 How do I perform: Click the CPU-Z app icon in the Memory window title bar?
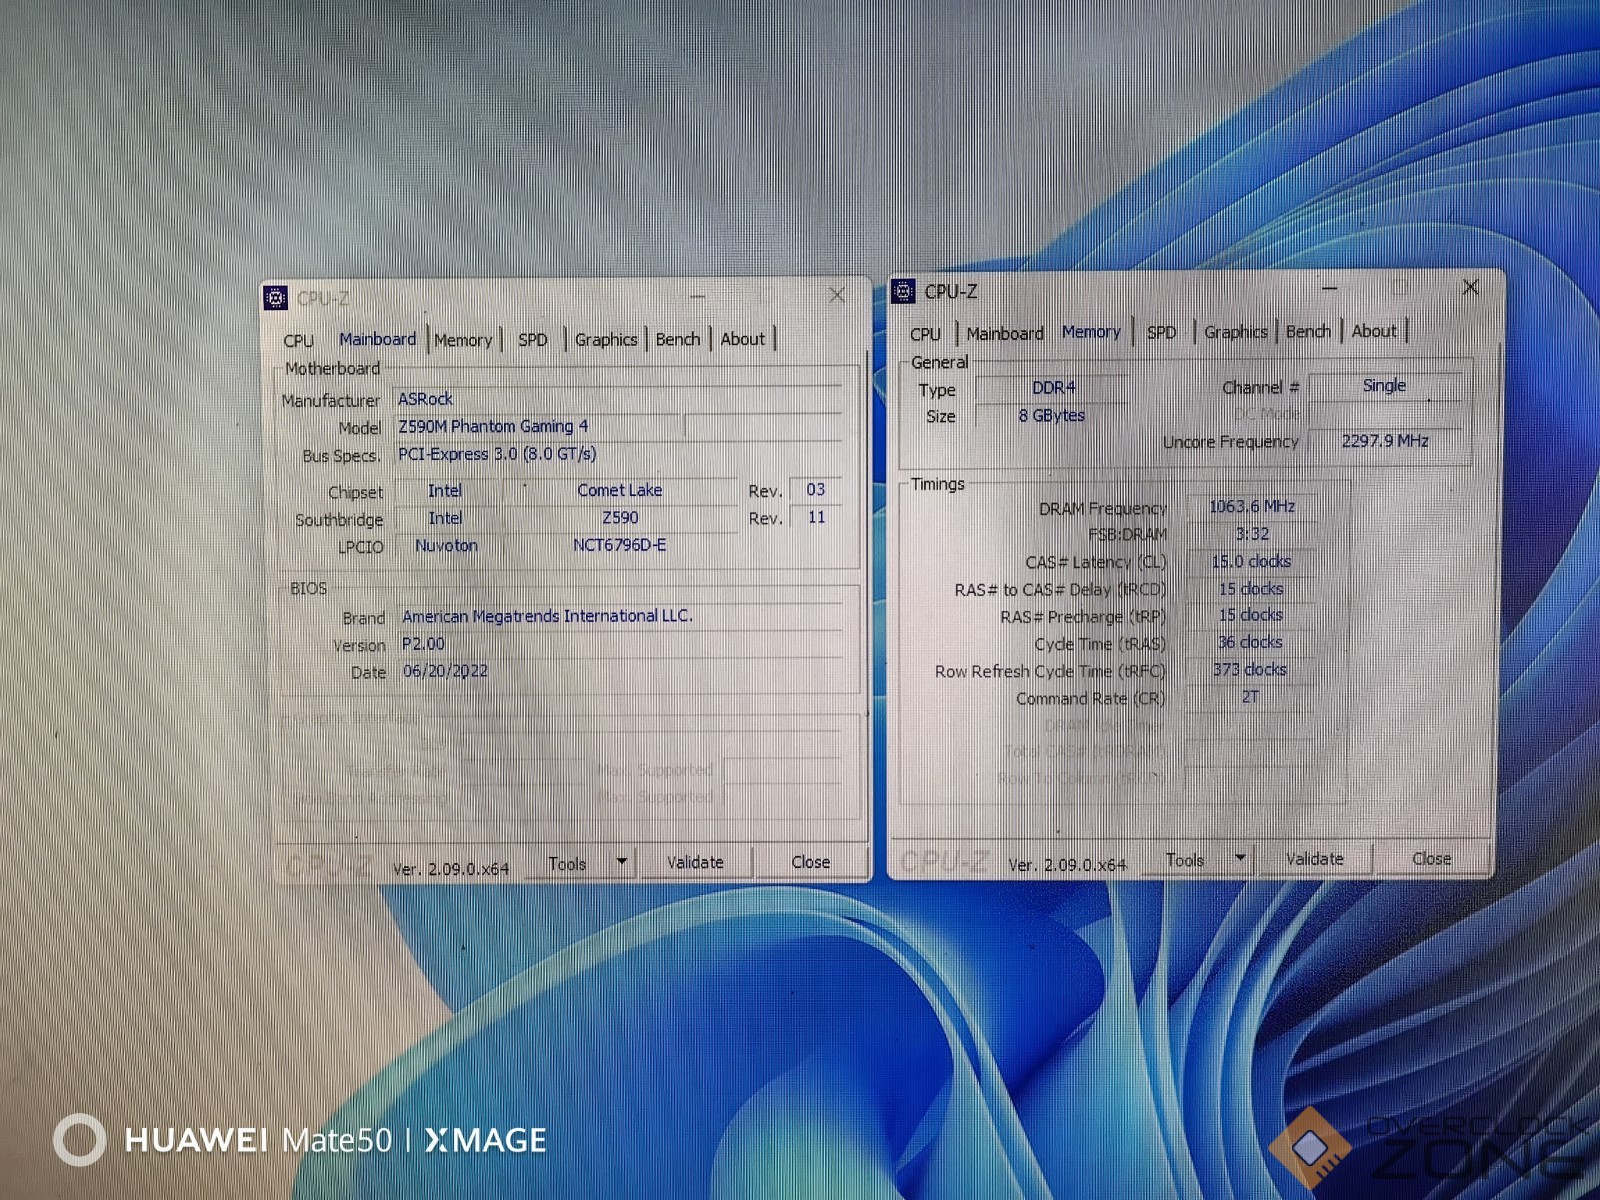tap(903, 291)
